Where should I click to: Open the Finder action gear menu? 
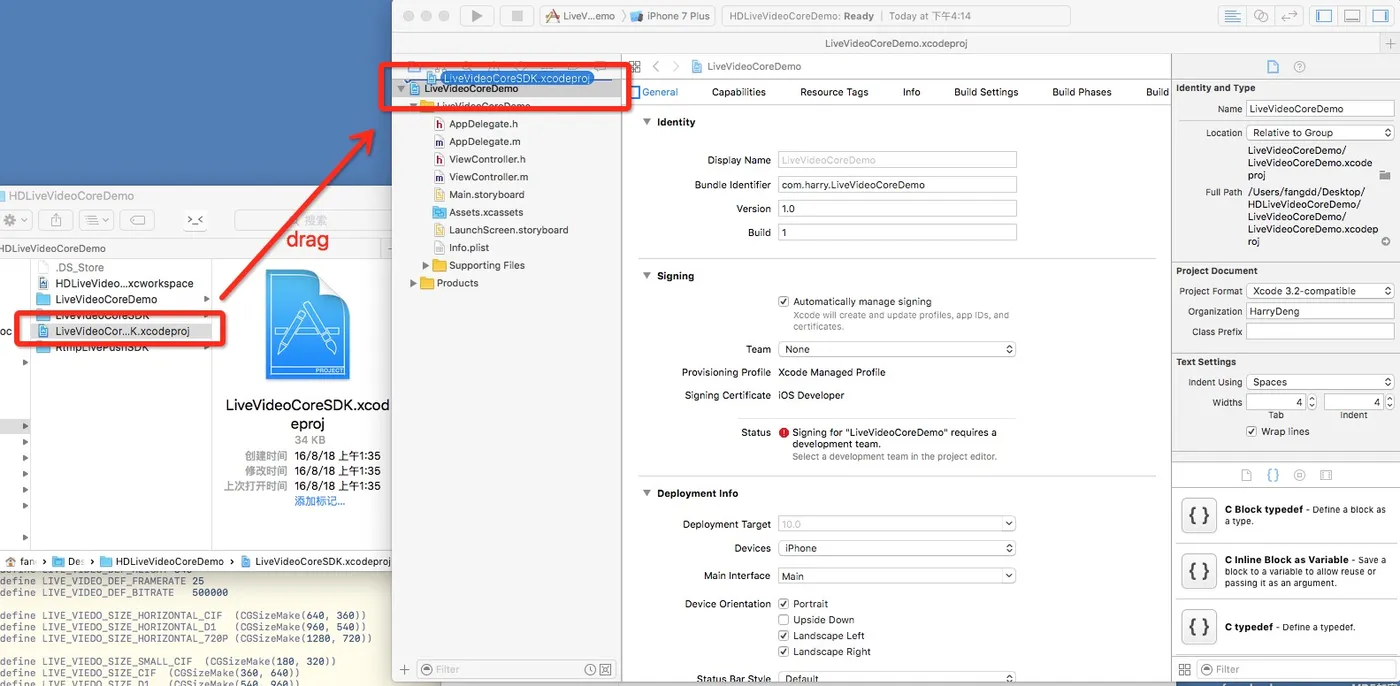click(x=14, y=220)
